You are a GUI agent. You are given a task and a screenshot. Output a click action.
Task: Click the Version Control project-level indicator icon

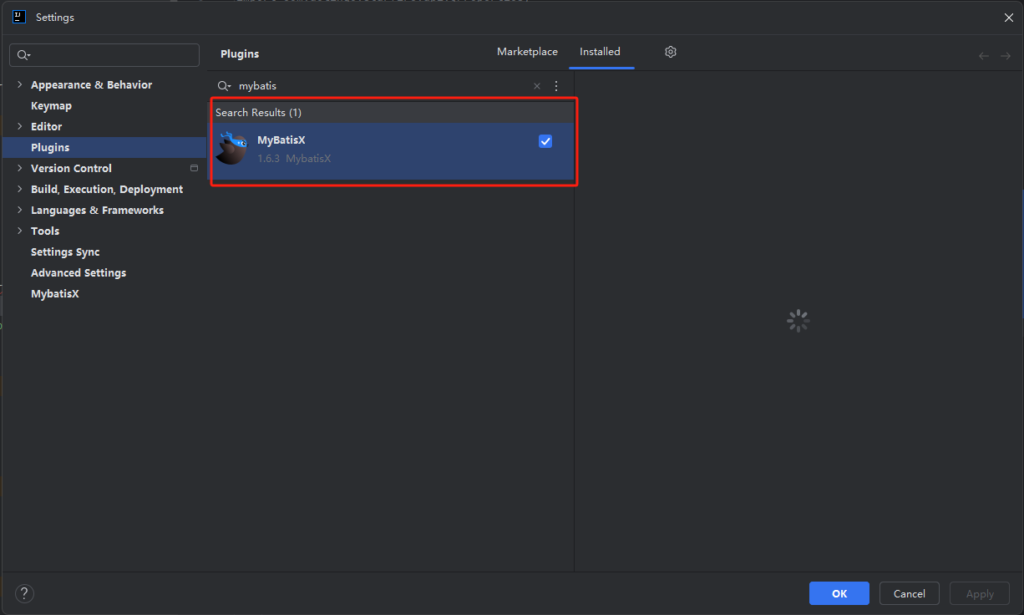pos(194,168)
